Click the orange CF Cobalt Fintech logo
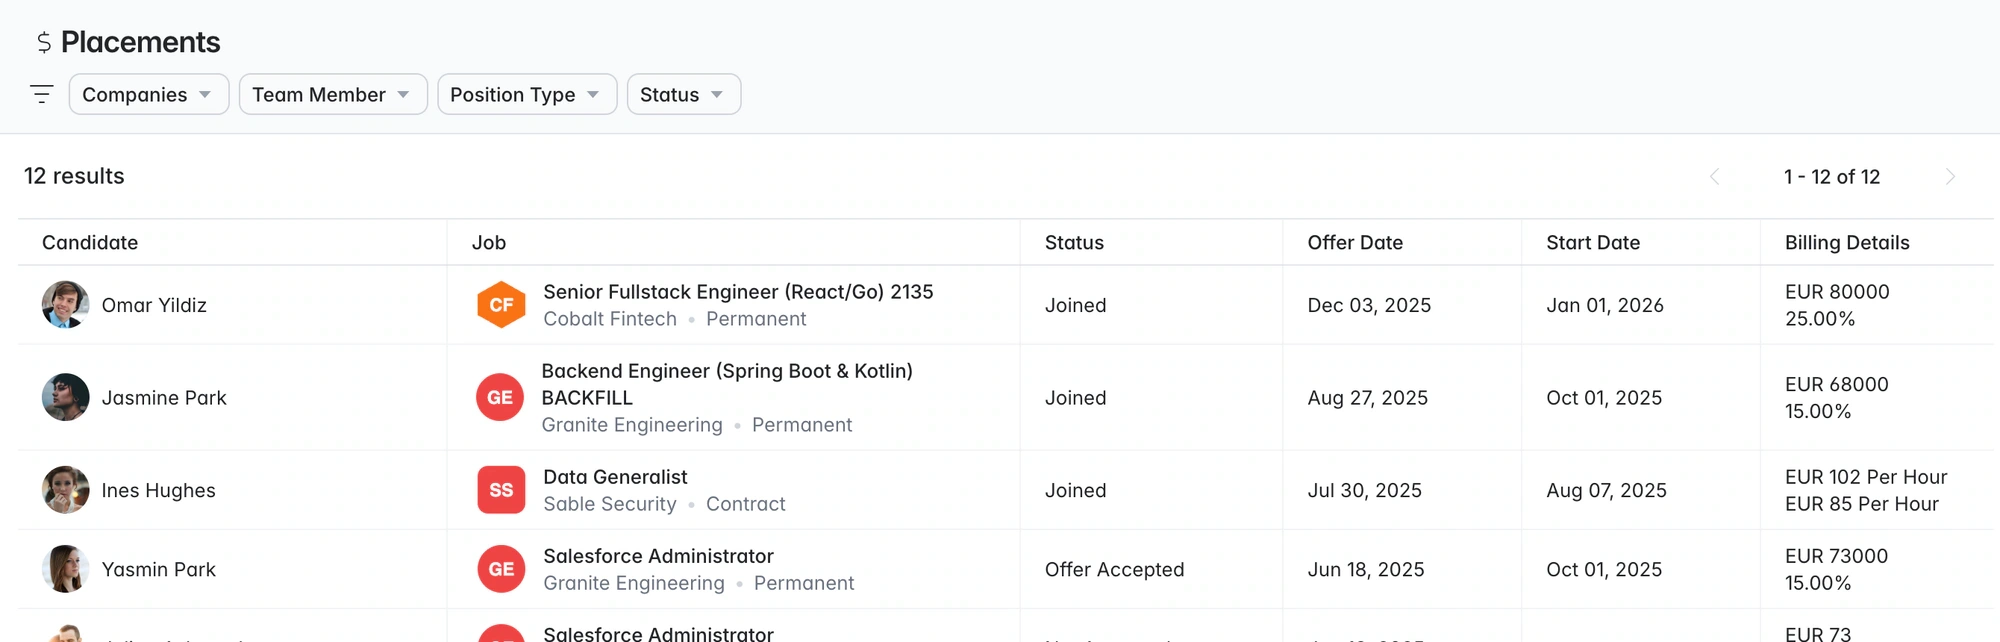The width and height of the screenshot is (2000, 642). click(501, 305)
